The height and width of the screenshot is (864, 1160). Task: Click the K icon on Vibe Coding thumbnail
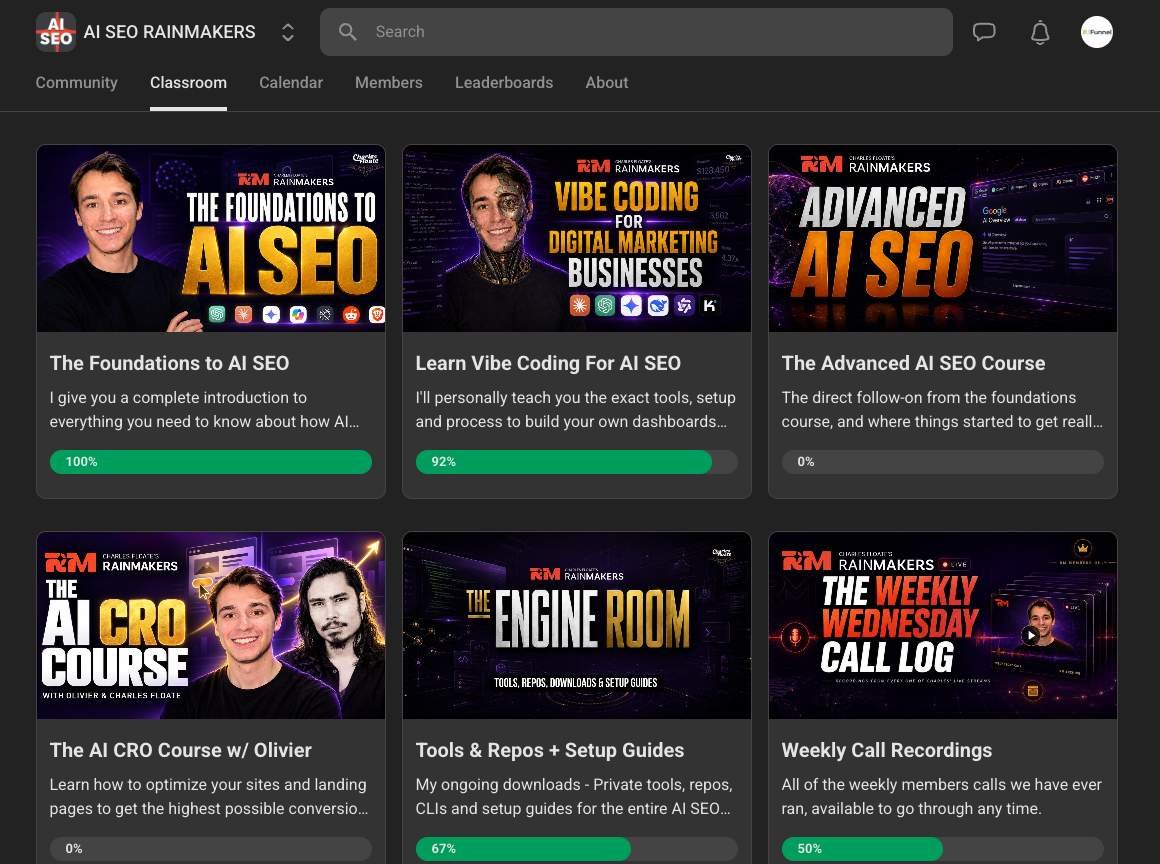point(709,305)
